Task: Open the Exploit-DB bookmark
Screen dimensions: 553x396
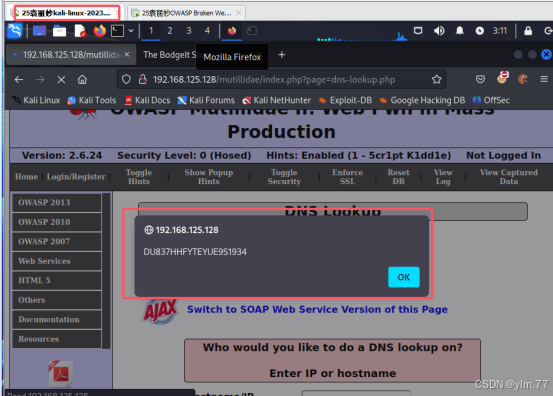Action: pyautogui.click(x=345, y=100)
